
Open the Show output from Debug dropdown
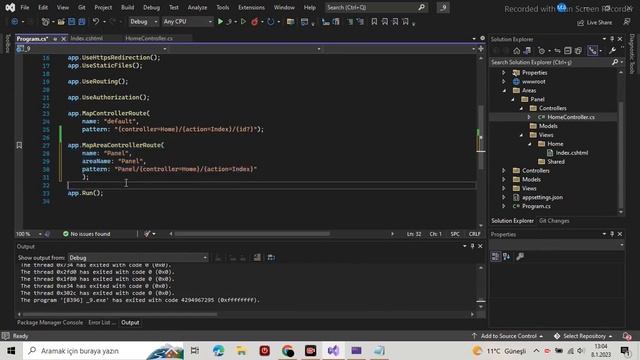(138, 258)
